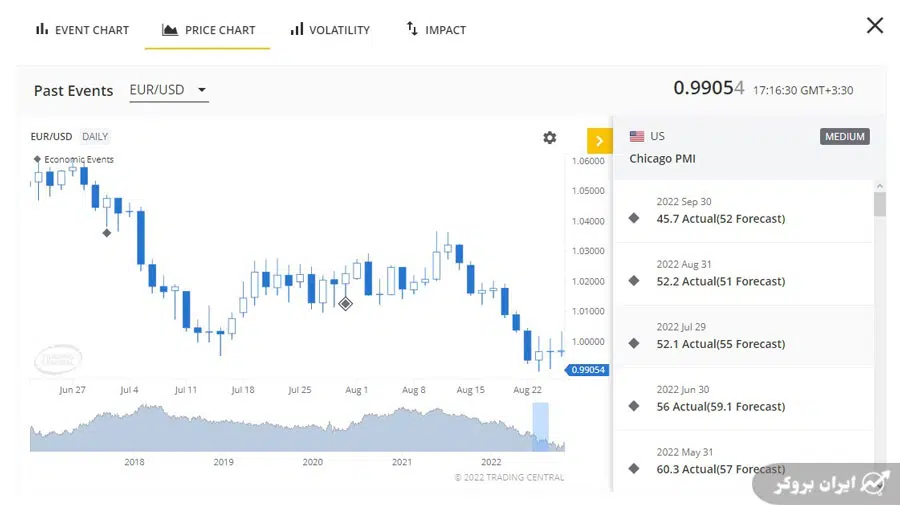900x505 pixels.
Task: Click the diamond icon for 2022 Jun 30
Action: tap(633, 406)
